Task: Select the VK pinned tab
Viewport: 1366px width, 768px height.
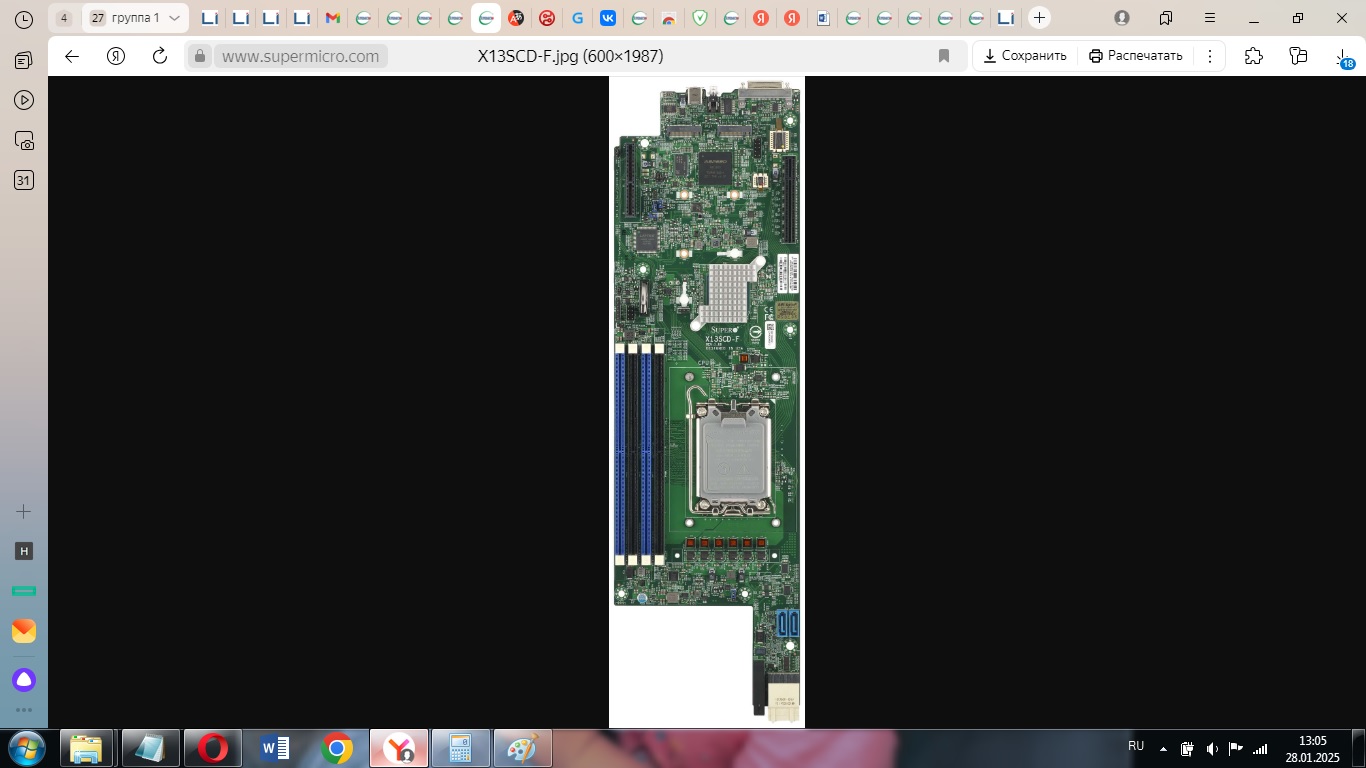Action: click(x=607, y=18)
